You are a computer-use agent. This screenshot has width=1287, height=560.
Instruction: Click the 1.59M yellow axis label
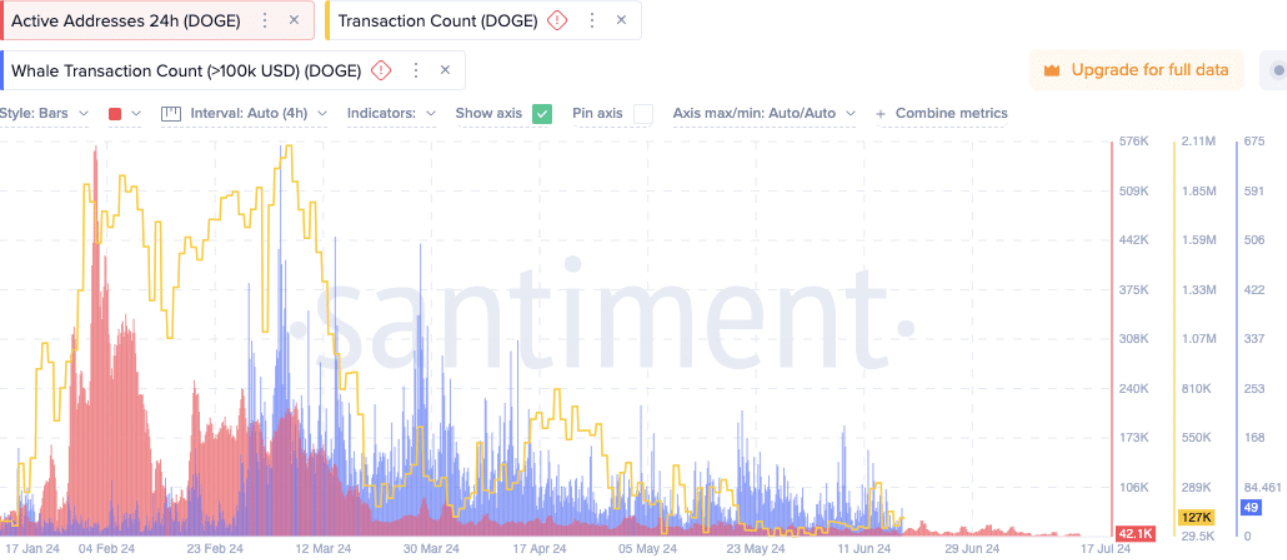point(1198,240)
